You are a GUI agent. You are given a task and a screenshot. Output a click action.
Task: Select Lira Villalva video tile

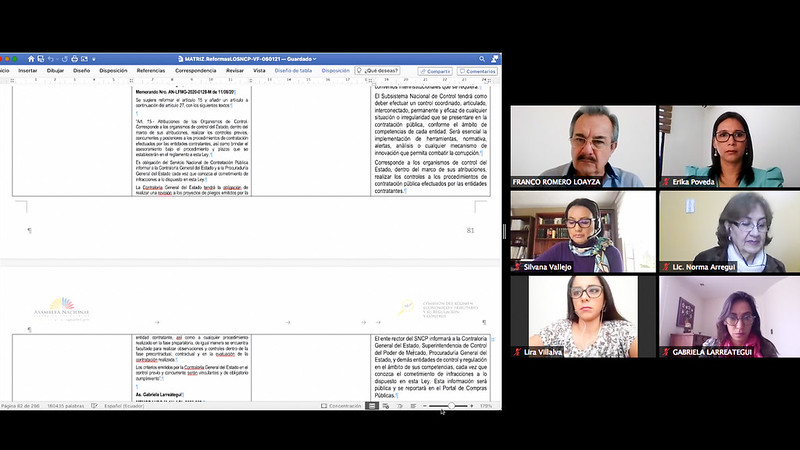tap(583, 317)
